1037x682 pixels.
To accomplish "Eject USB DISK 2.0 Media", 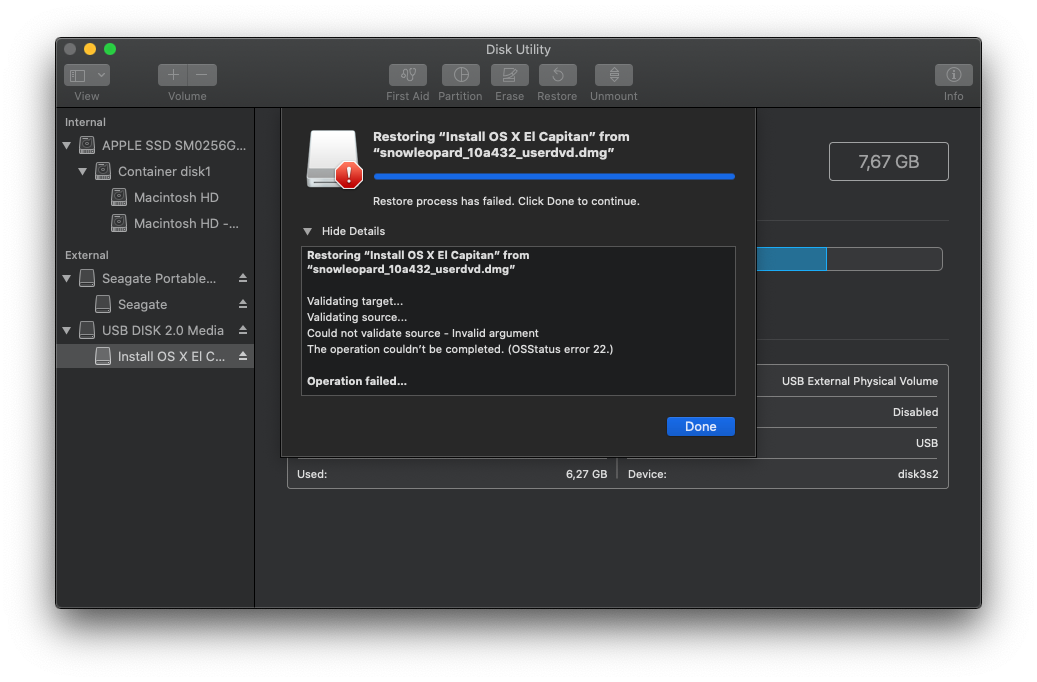I will pos(243,330).
